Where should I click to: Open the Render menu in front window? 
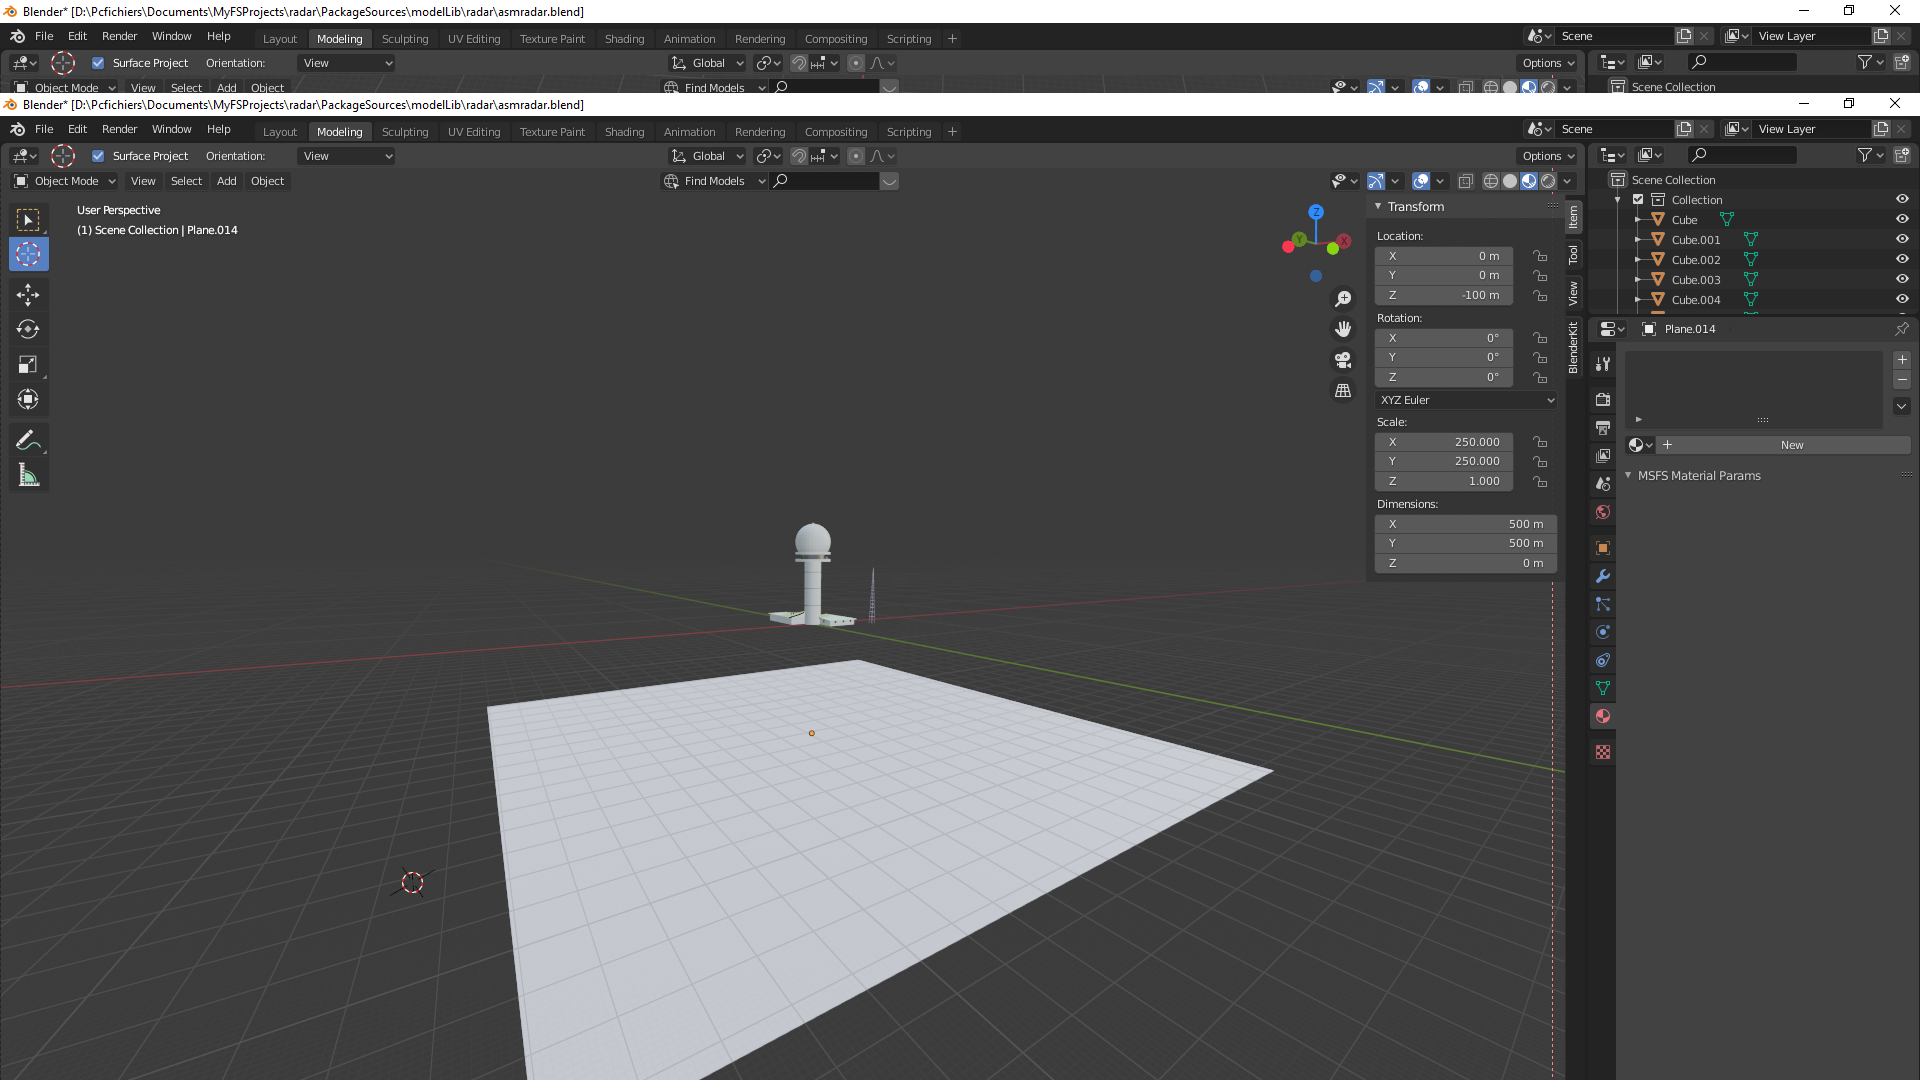(119, 129)
